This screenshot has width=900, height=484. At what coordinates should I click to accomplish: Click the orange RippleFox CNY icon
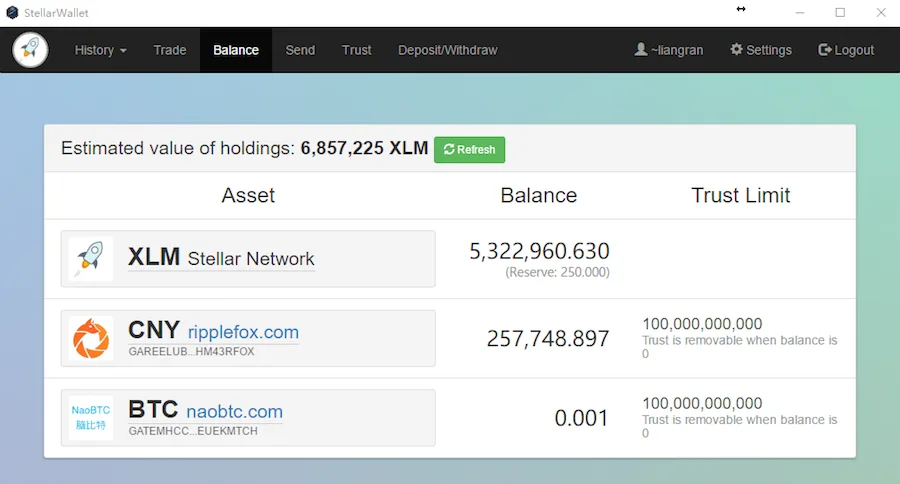[91, 338]
